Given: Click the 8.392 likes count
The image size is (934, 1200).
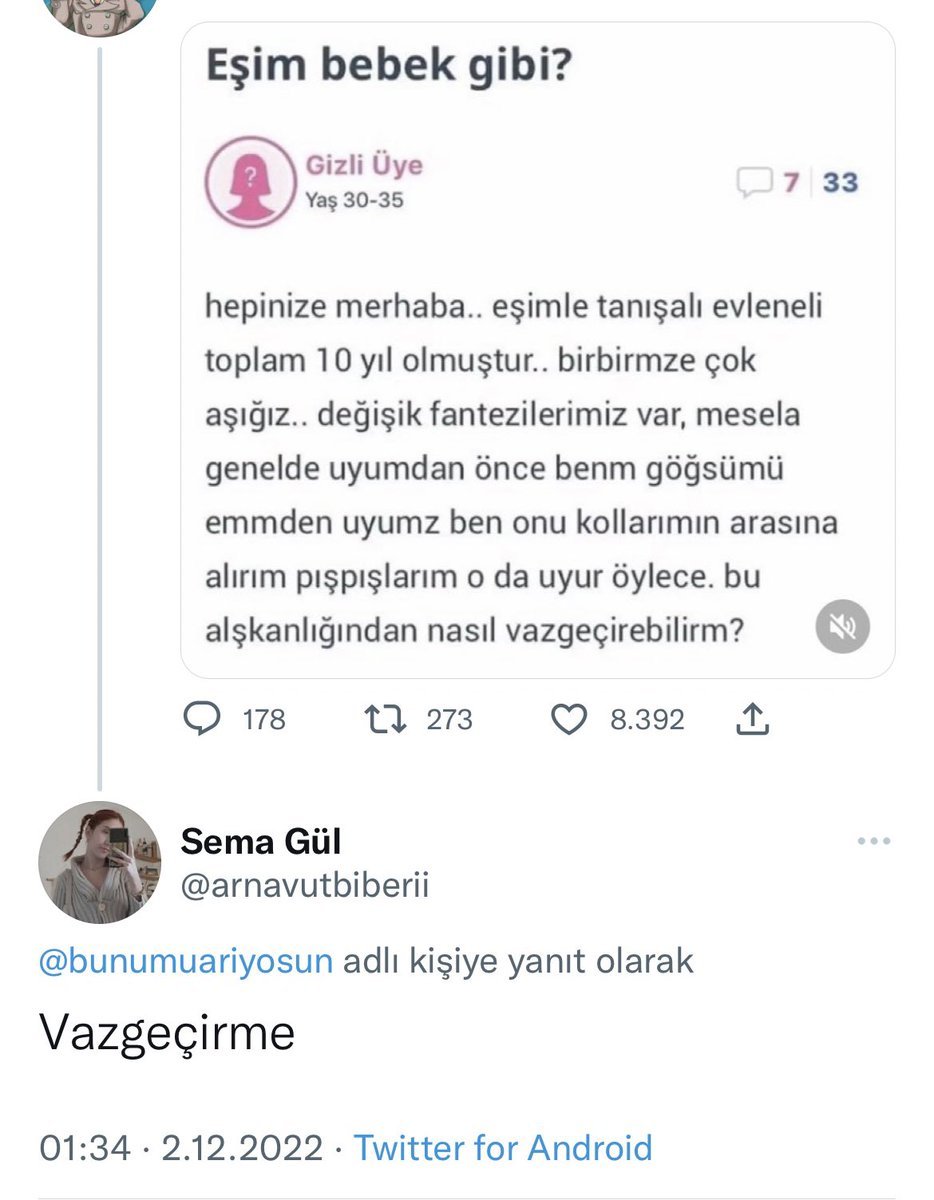Looking at the screenshot, I should [647, 719].
